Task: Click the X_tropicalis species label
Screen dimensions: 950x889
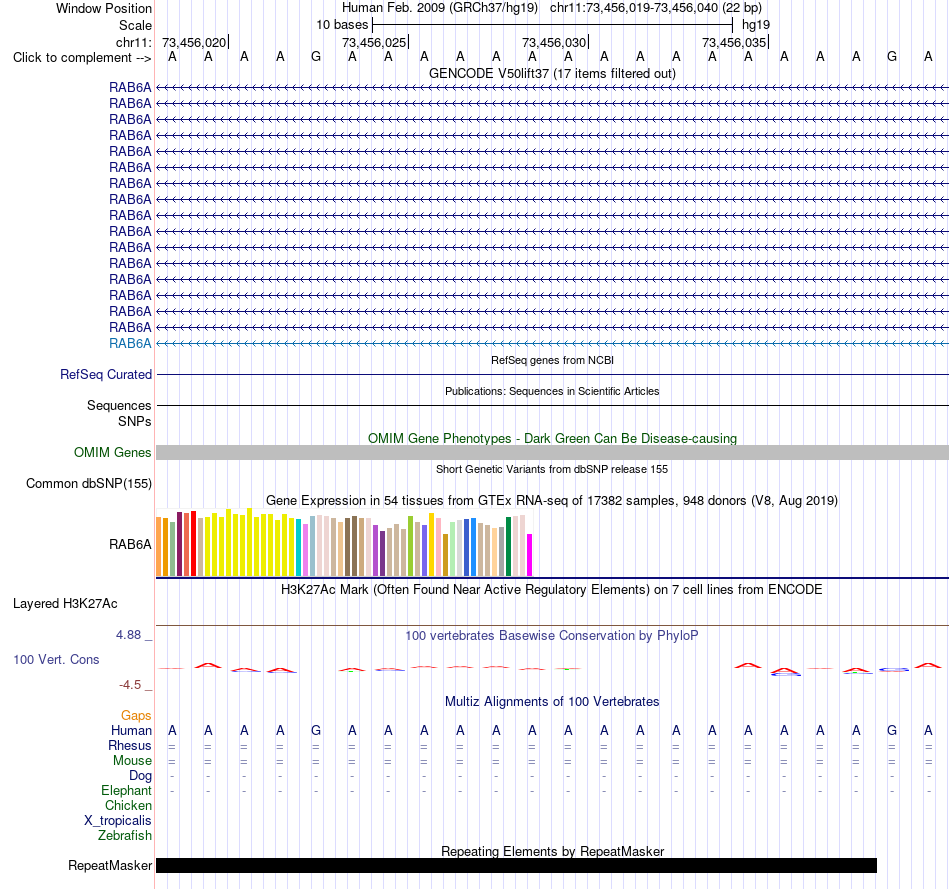Action: [x=118, y=821]
